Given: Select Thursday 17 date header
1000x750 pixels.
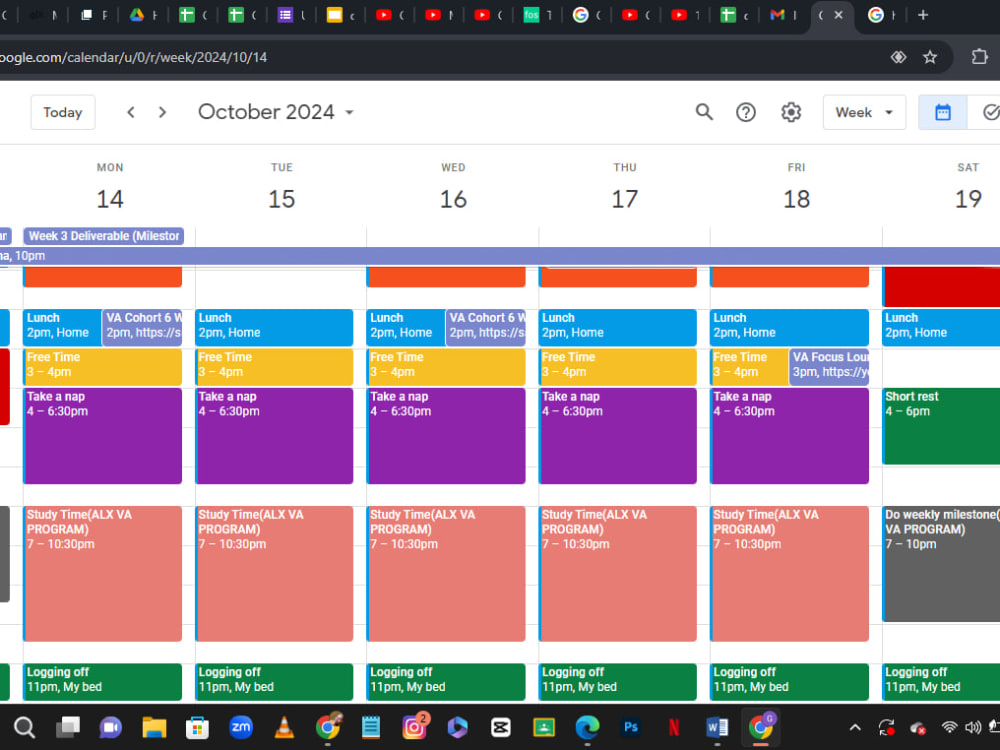Looking at the screenshot, I should 624,199.
